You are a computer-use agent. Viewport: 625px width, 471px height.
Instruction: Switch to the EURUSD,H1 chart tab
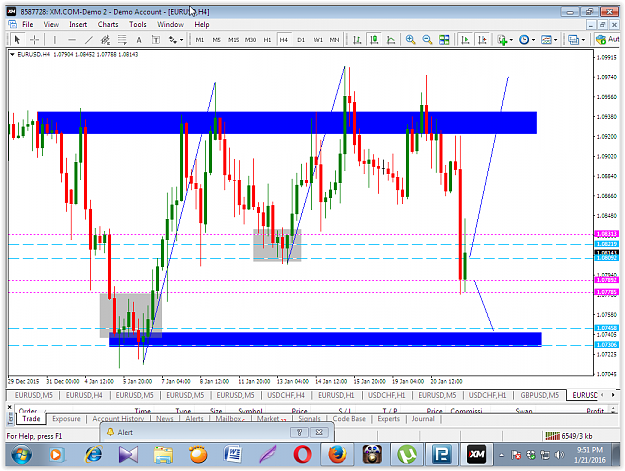tap(336, 395)
